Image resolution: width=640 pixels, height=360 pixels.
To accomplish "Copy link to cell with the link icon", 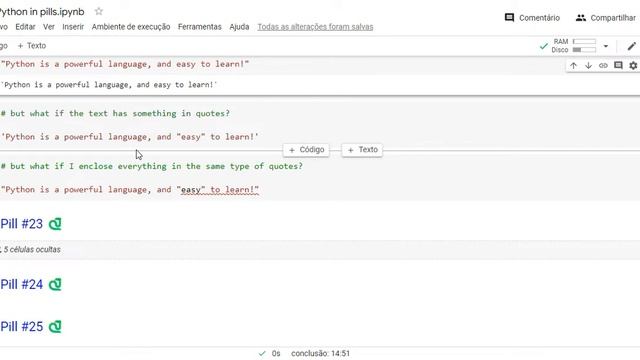I will tap(603, 65).
